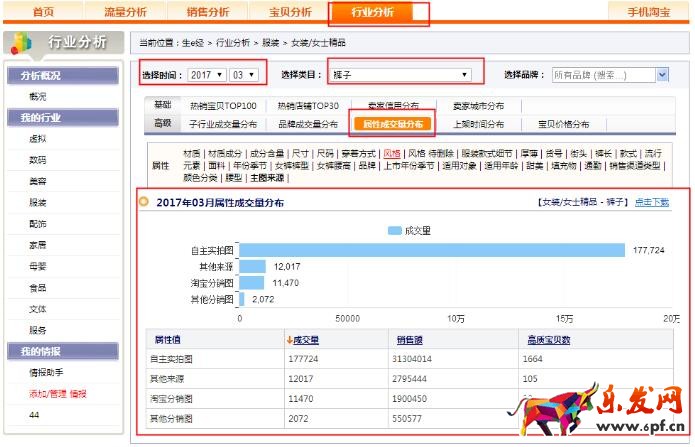Click the 点击下载 download link
Screen dimensions: 695x447
[653, 202]
